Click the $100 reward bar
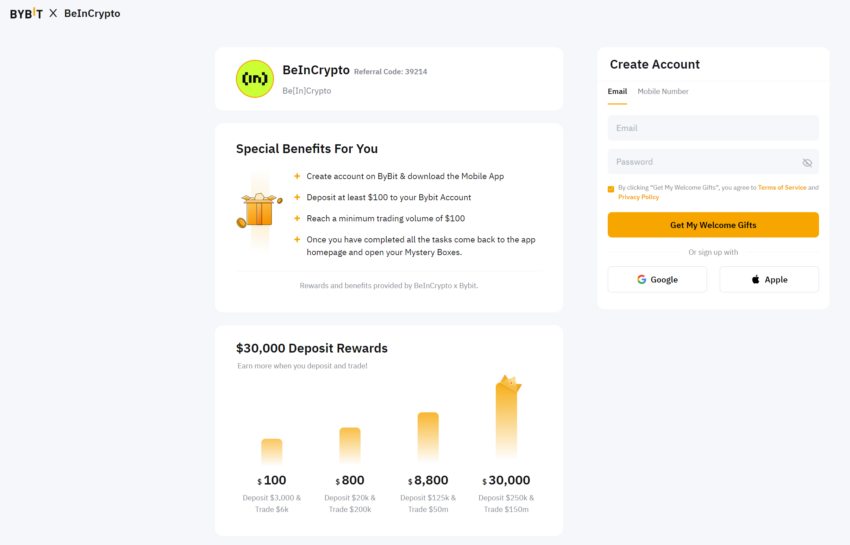Viewport: 850px width, 545px height. (x=272, y=451)
